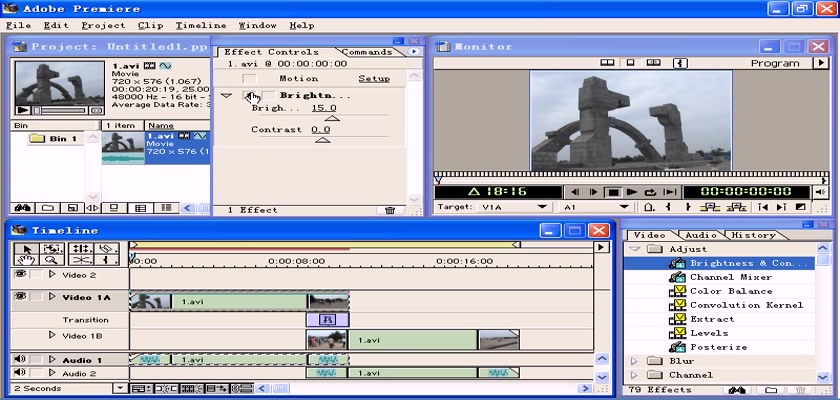Expand the Channel effects folder

pyautogui.click(x=634, y=375)
